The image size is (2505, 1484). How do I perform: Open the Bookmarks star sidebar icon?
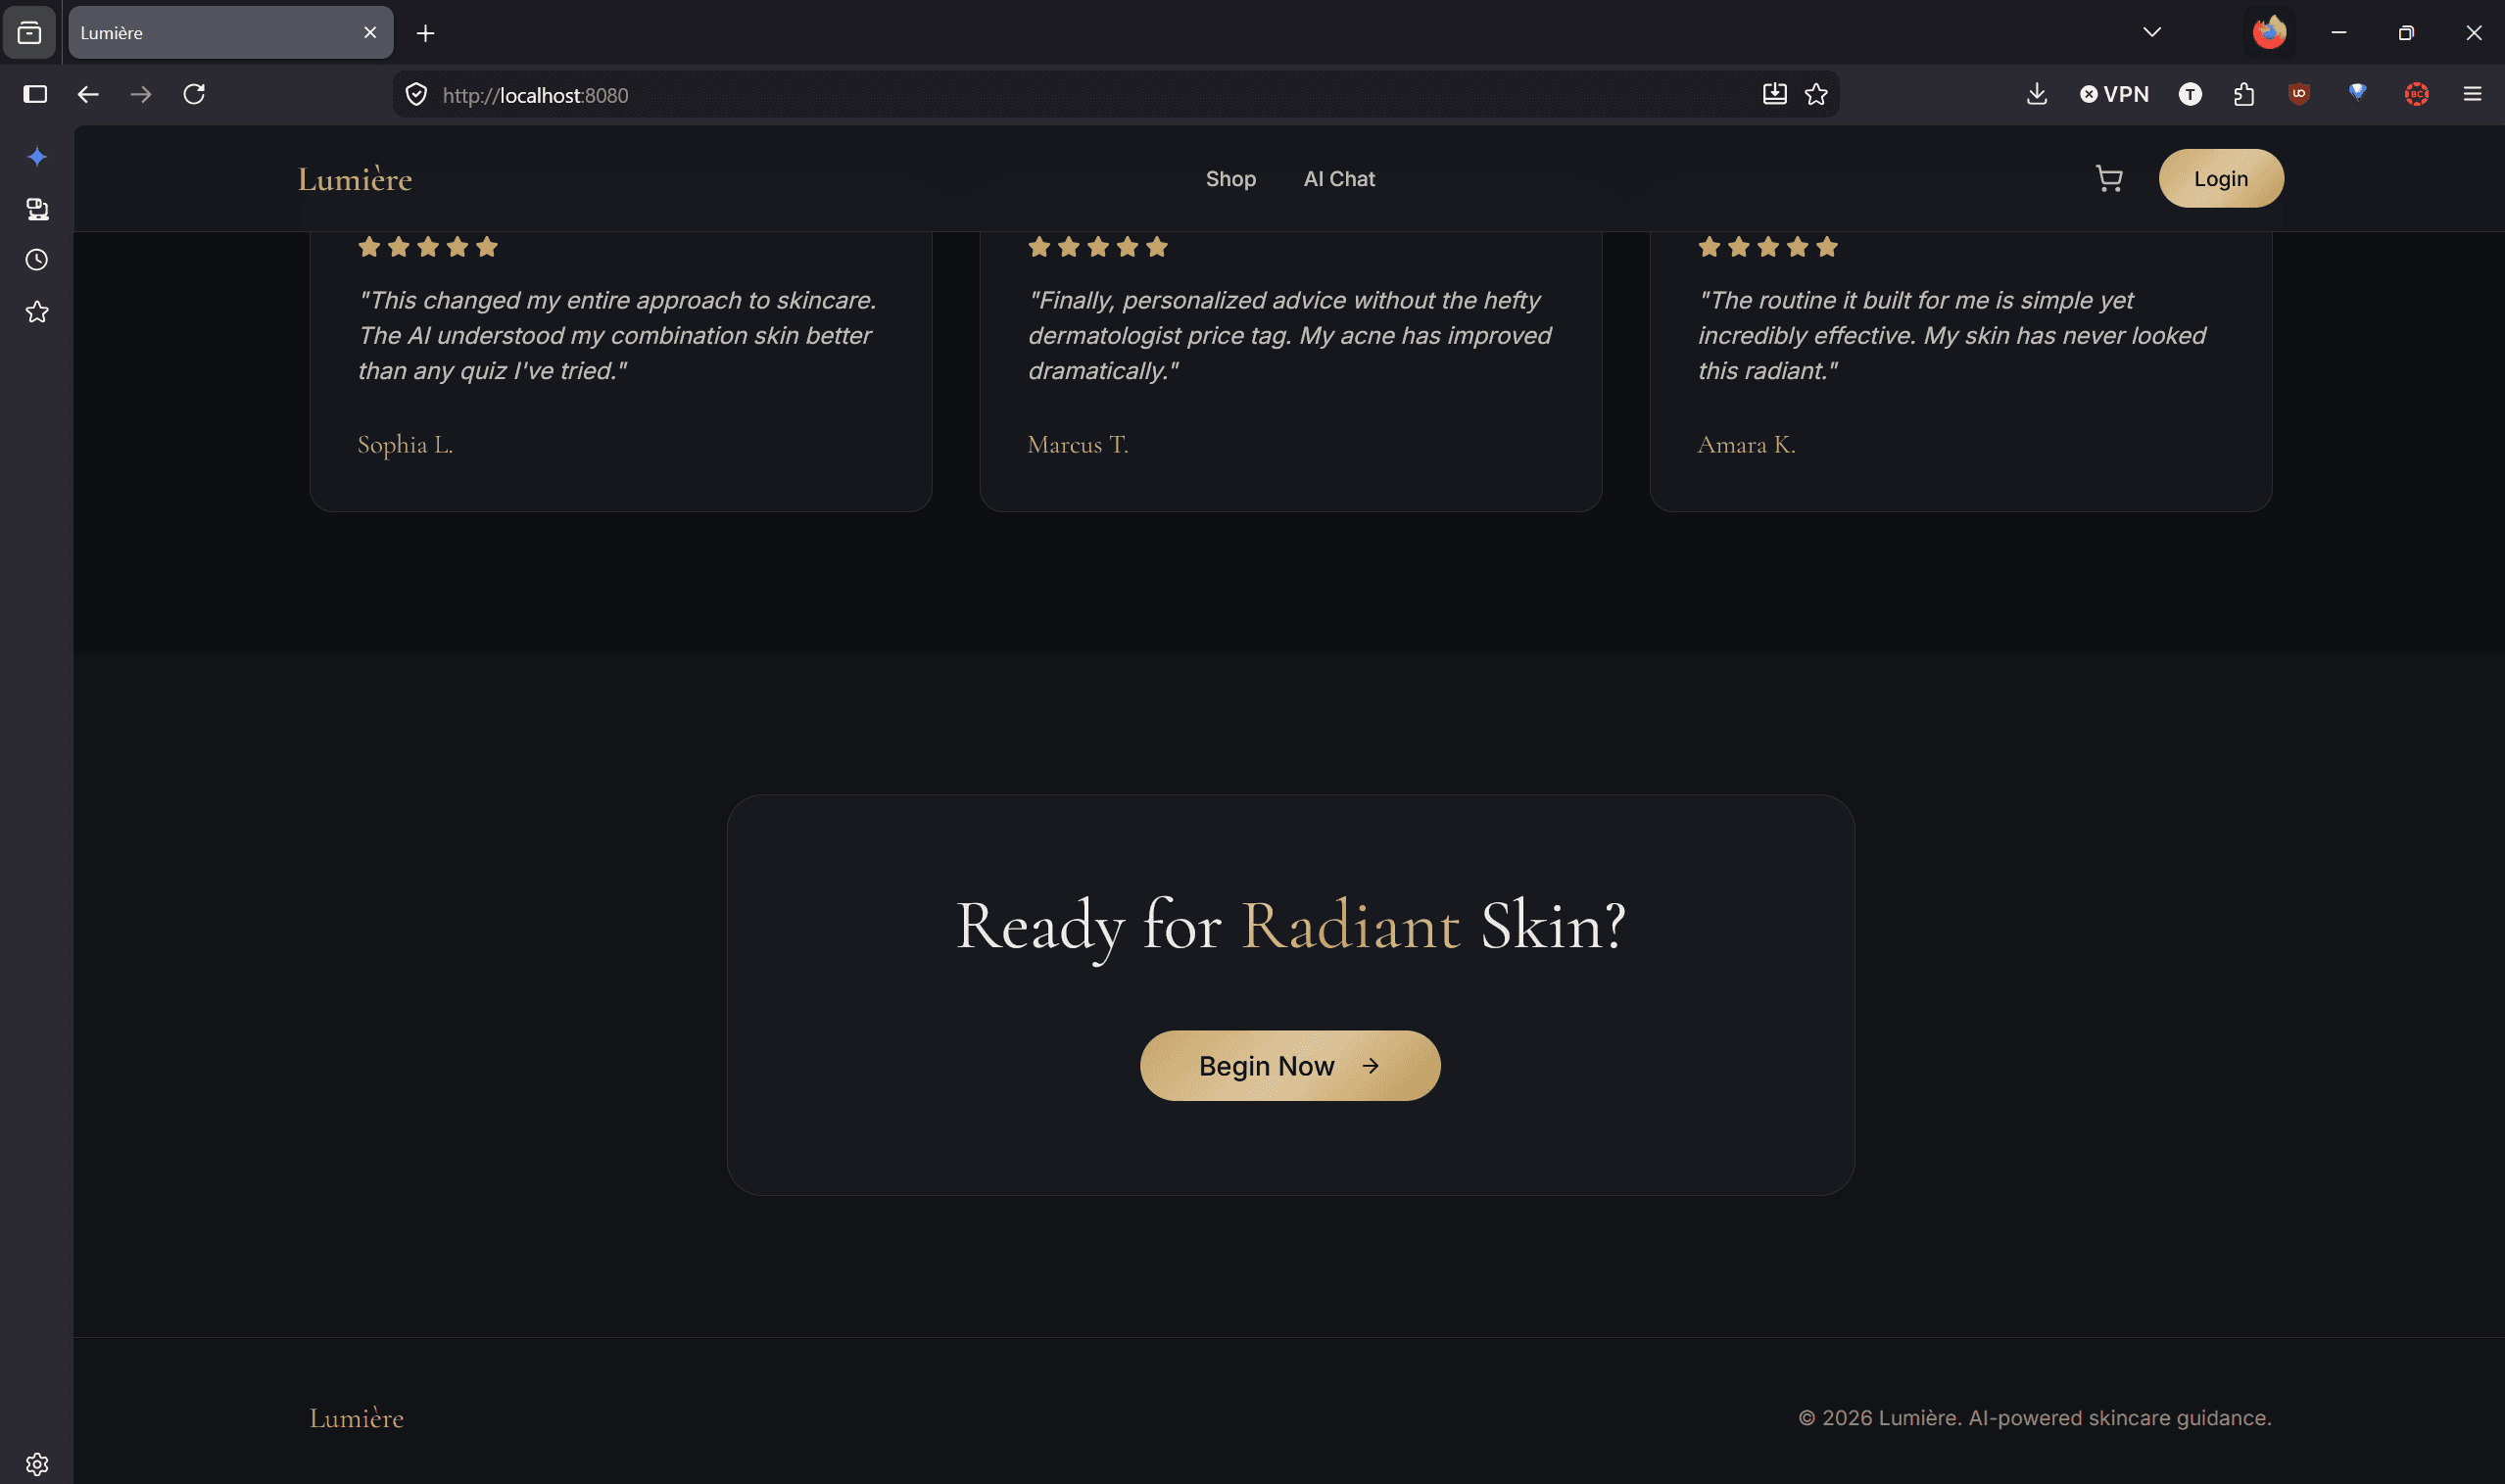[37, 312]
